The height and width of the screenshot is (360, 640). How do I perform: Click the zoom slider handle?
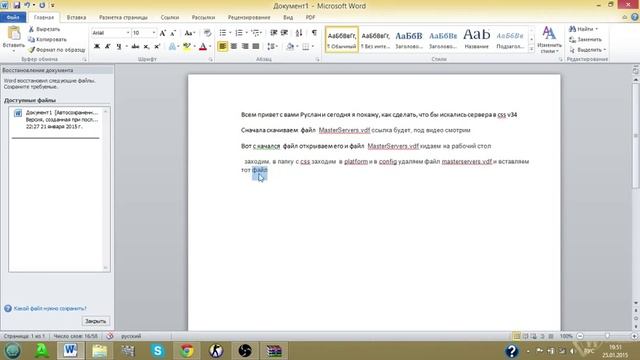pyautogui.click(x=607, y=336)
